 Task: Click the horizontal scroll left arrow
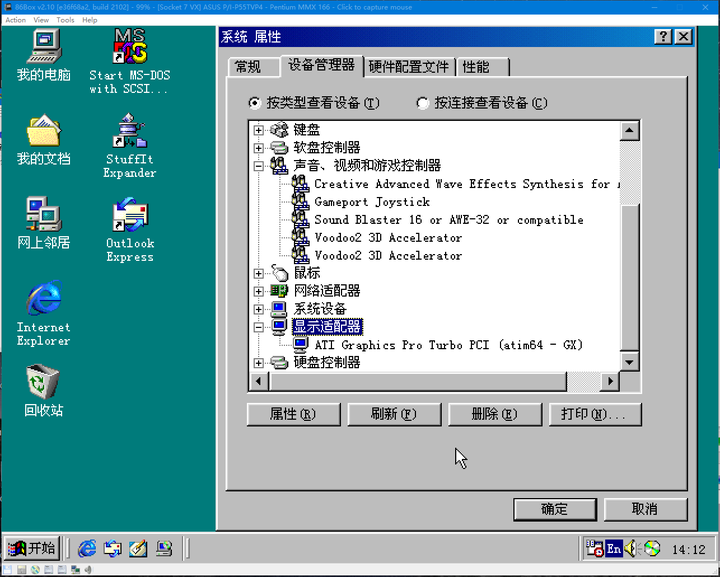tap(259, 381)
